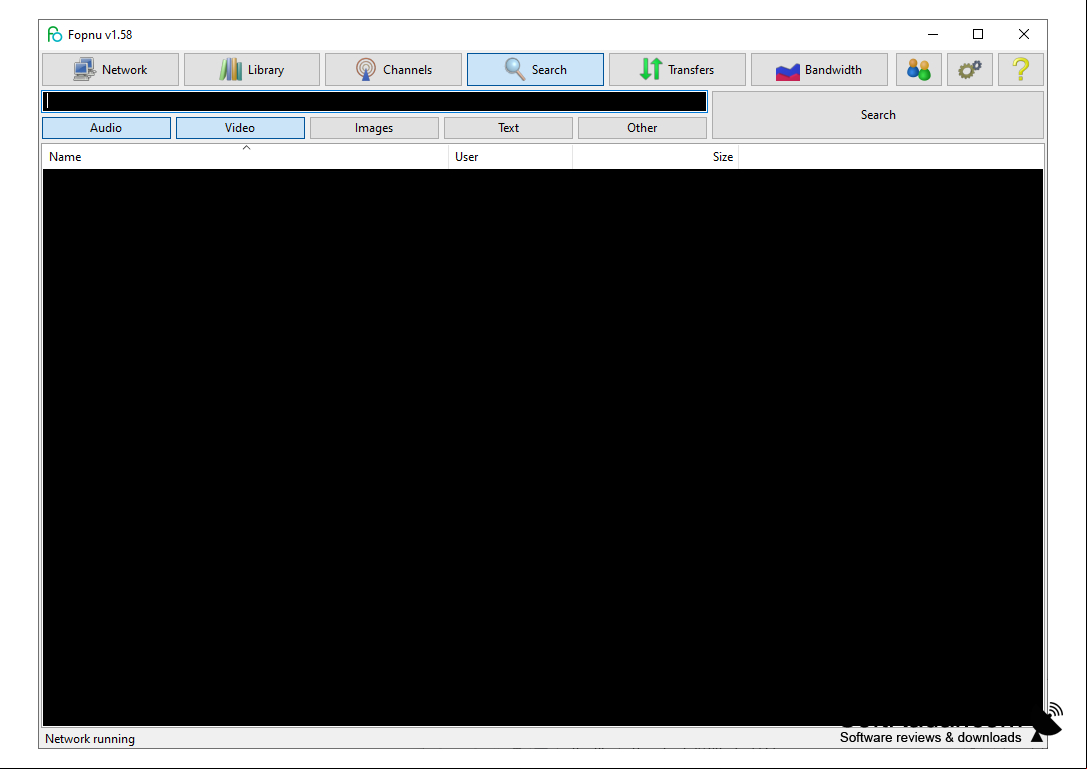This screenshot has height=769, width=1087.
Task: Enable the Text file type filter
Action: point(508,128)
